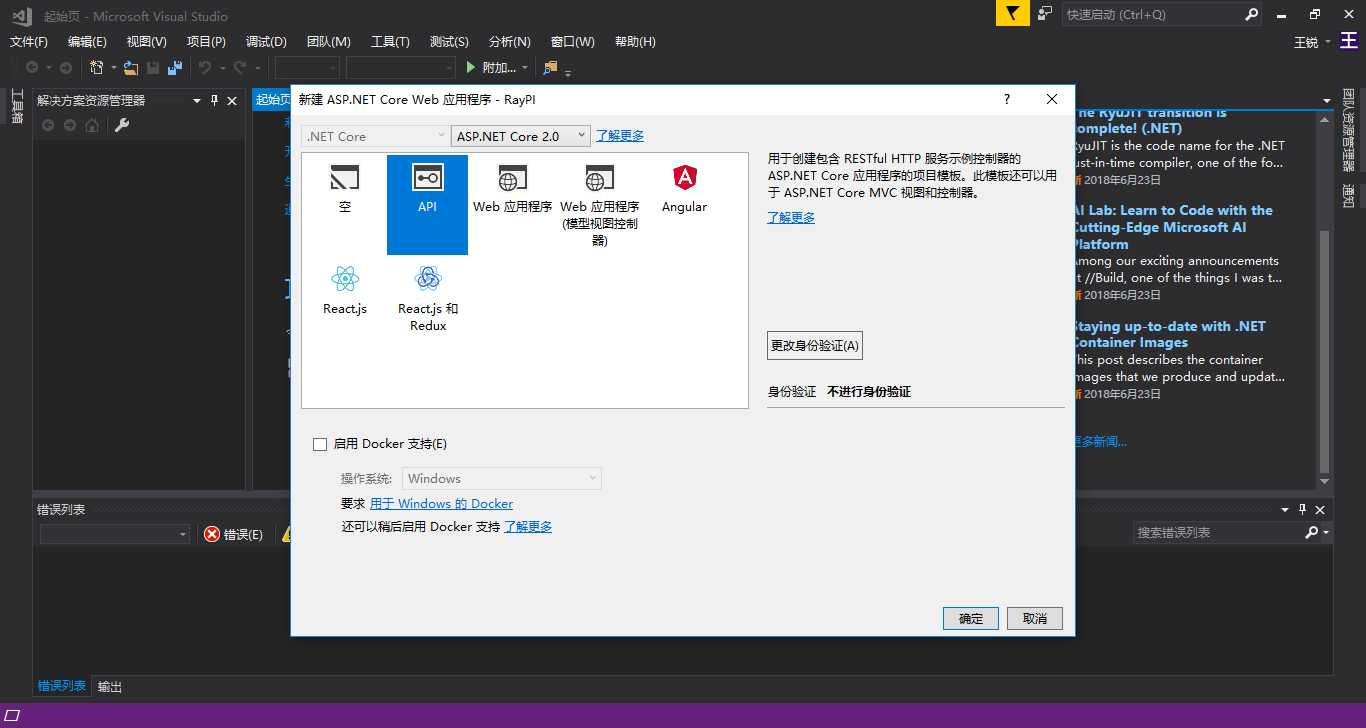Image resolution: width=1366 pixels, height=728 pixels.
Task: Open 了解更多 link under template description
Action: 791,217
